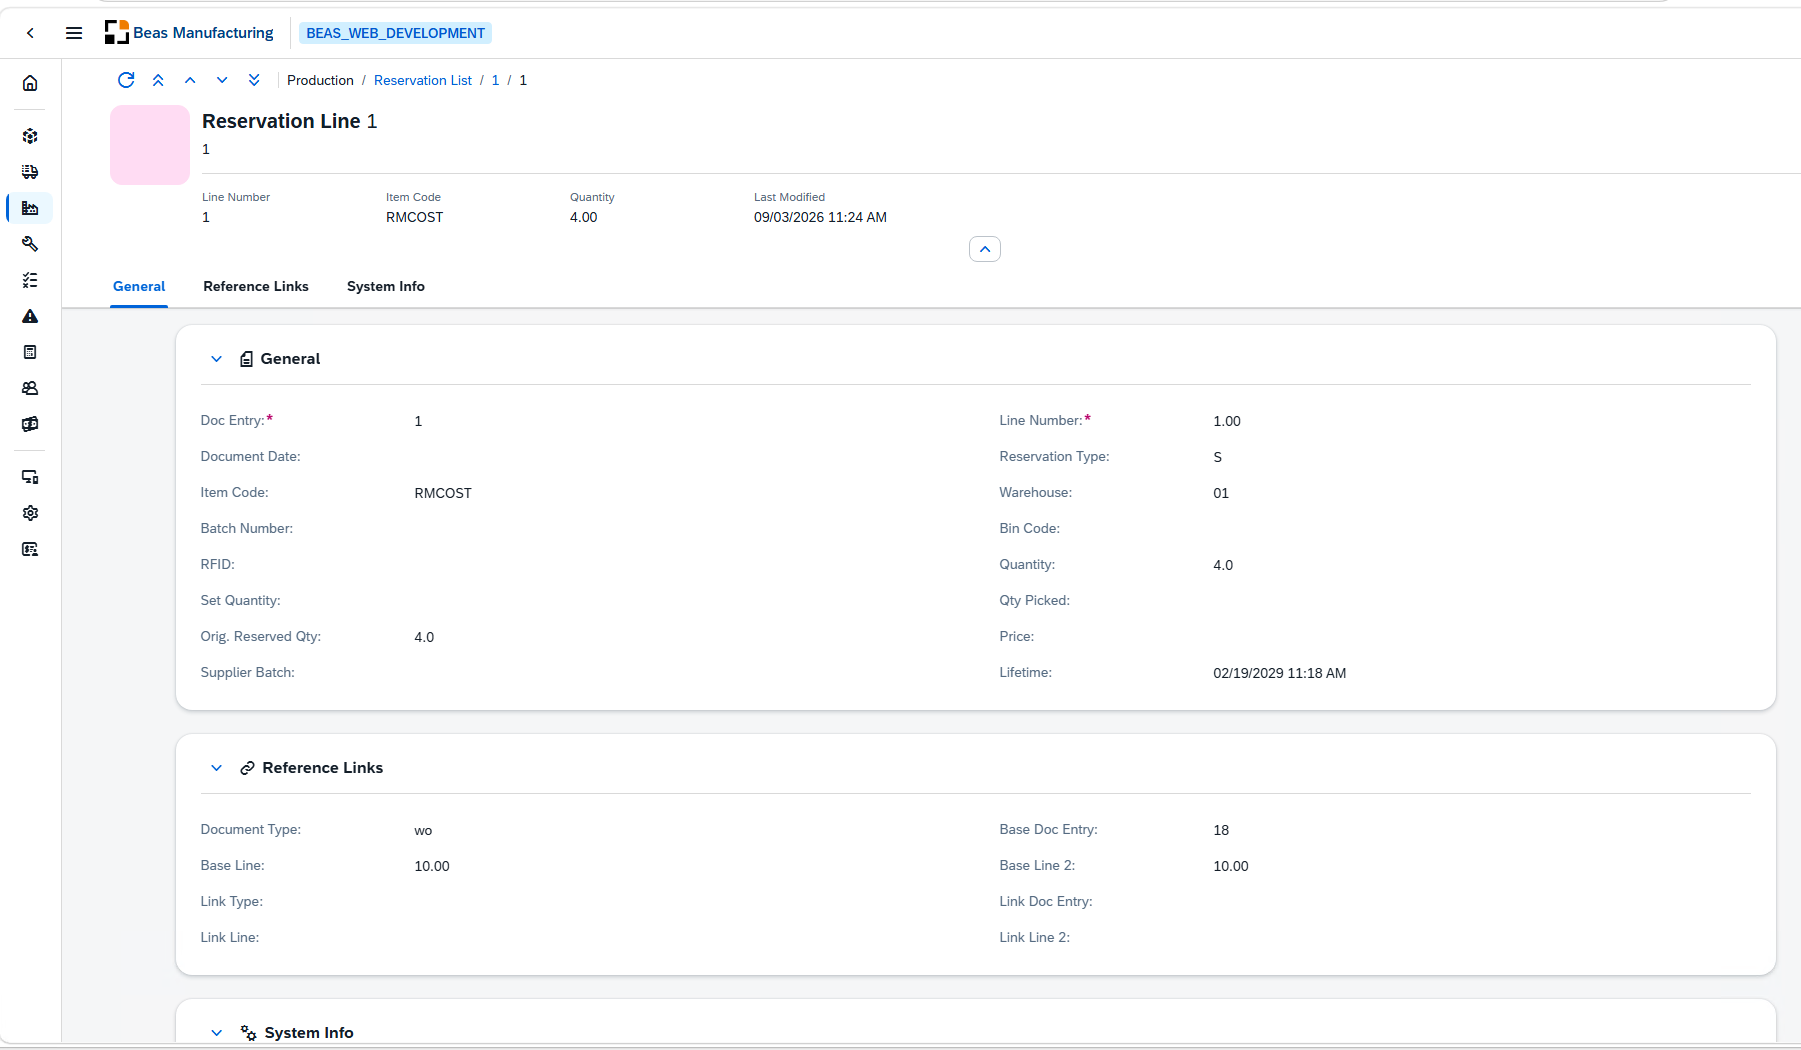Screen dimensions: 1801x1050
Task: Go back using the left arrow
Action: (31, 33)
